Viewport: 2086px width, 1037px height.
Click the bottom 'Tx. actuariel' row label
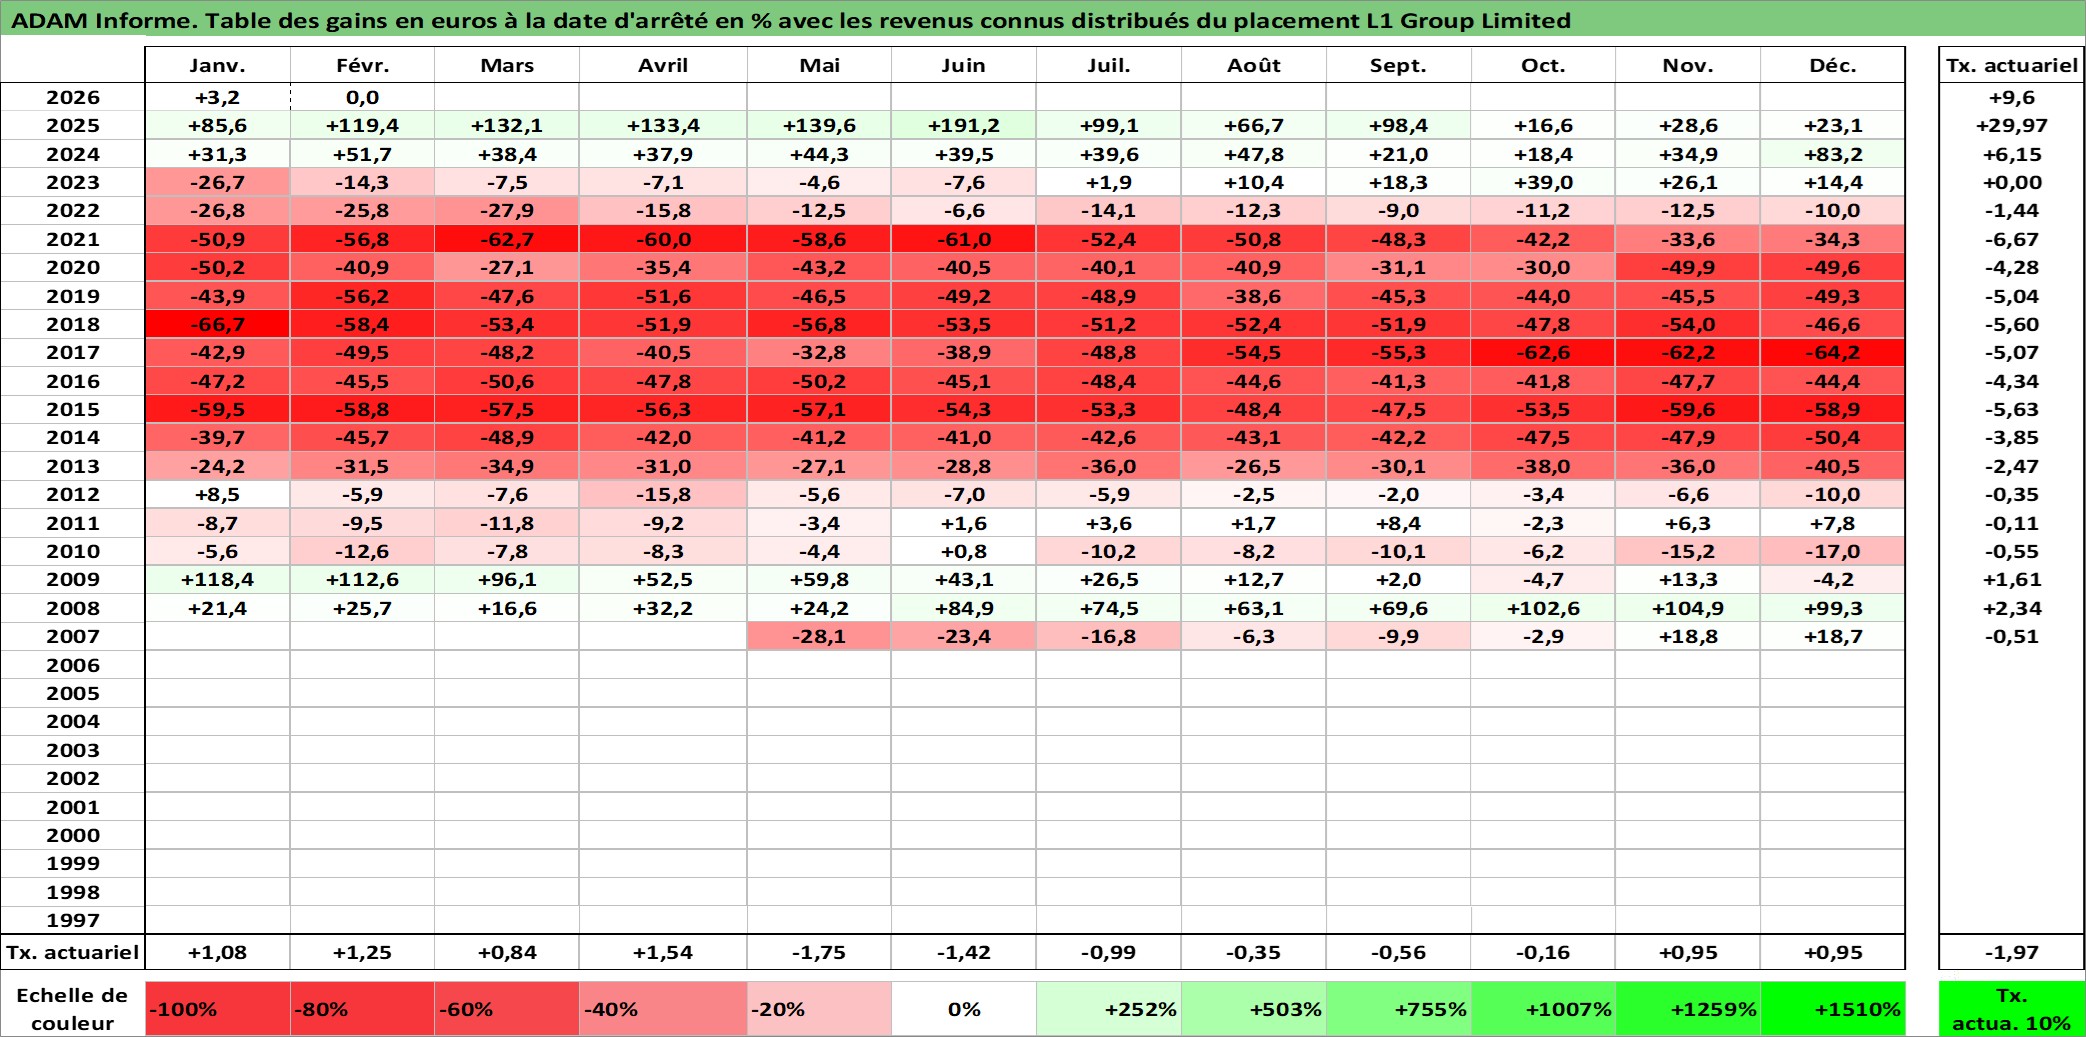73,952
